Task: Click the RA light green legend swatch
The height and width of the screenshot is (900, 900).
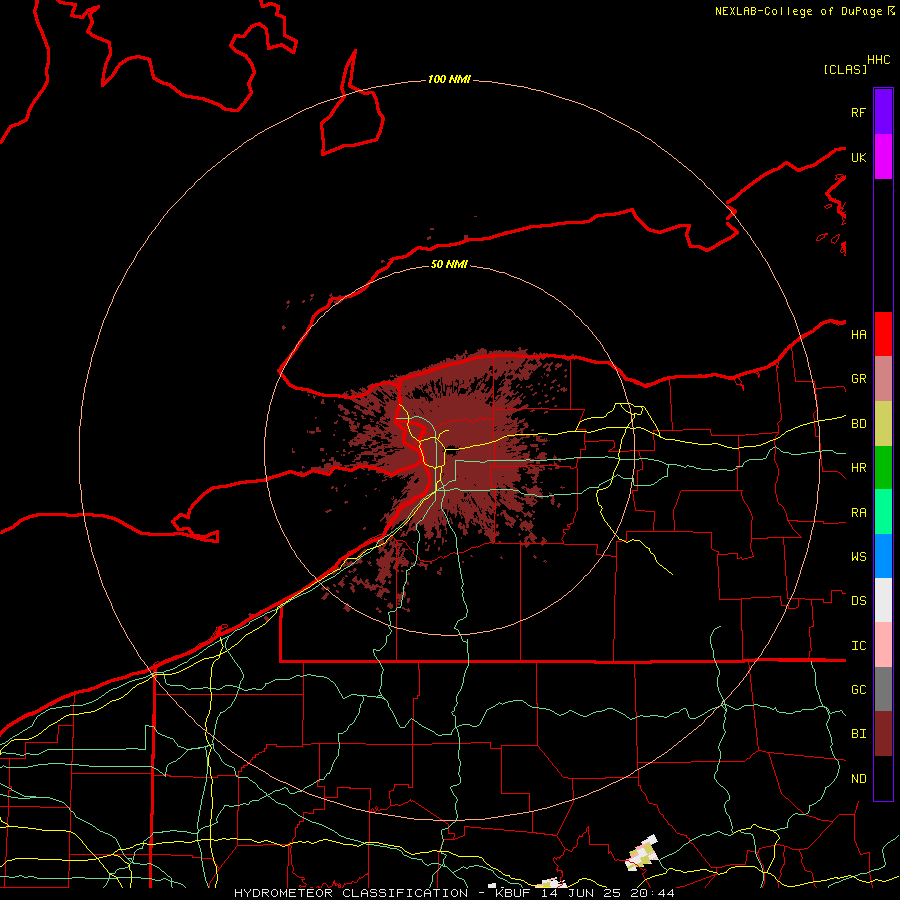Action: [883, 512]
